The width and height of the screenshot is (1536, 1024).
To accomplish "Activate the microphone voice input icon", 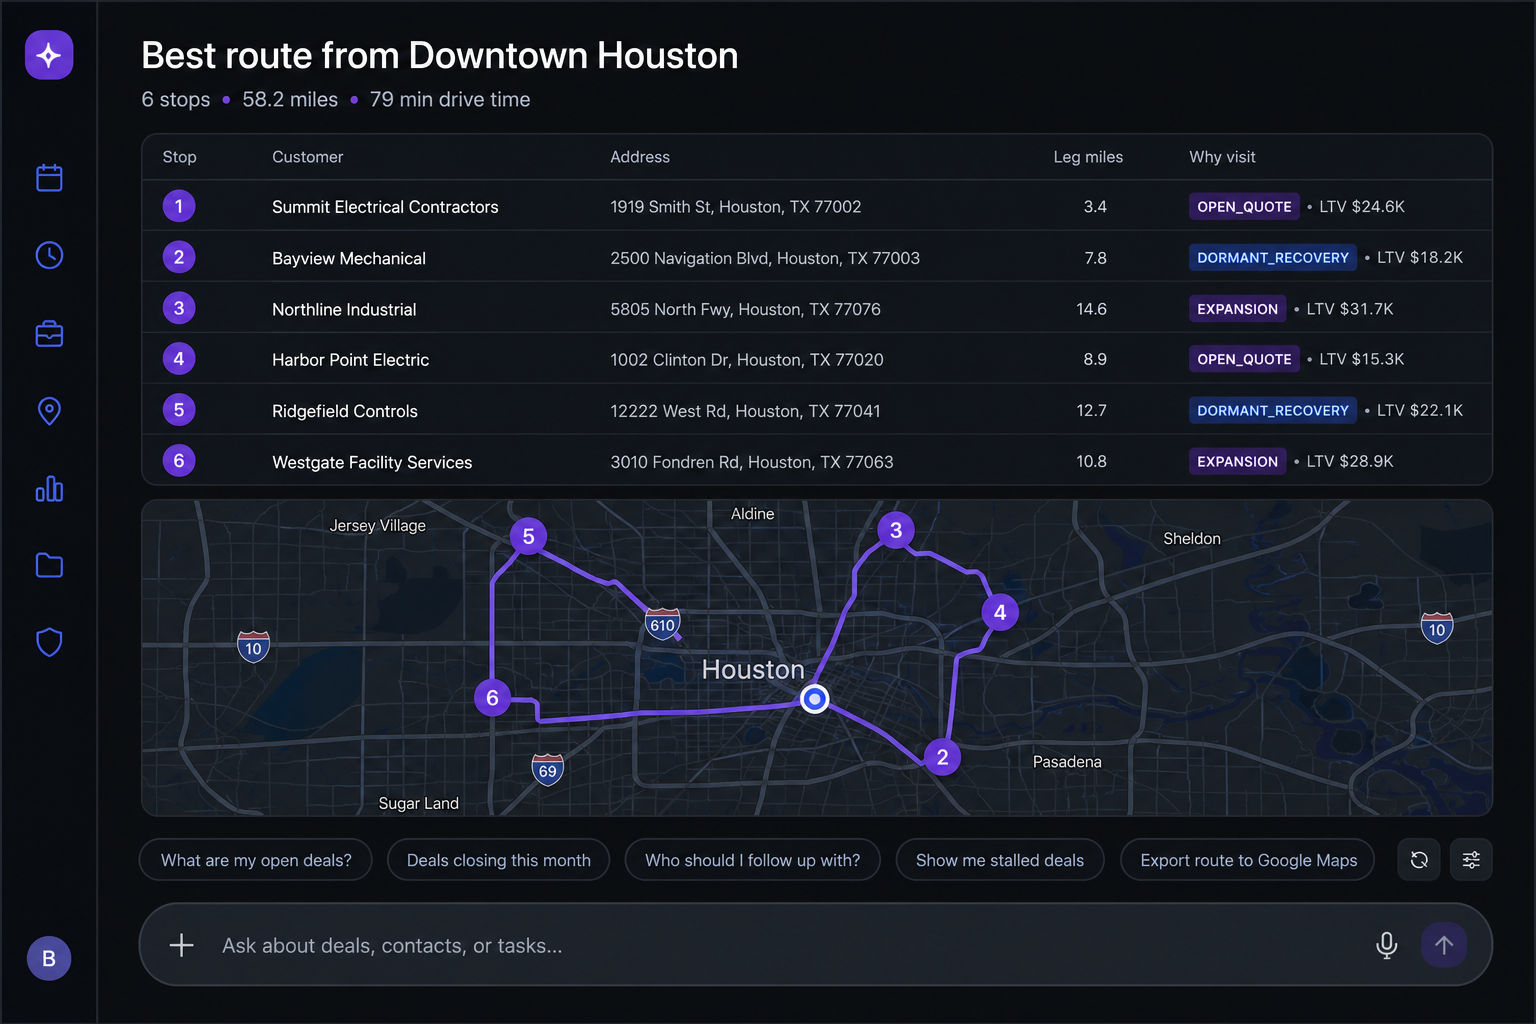I will click(1386, 945).
